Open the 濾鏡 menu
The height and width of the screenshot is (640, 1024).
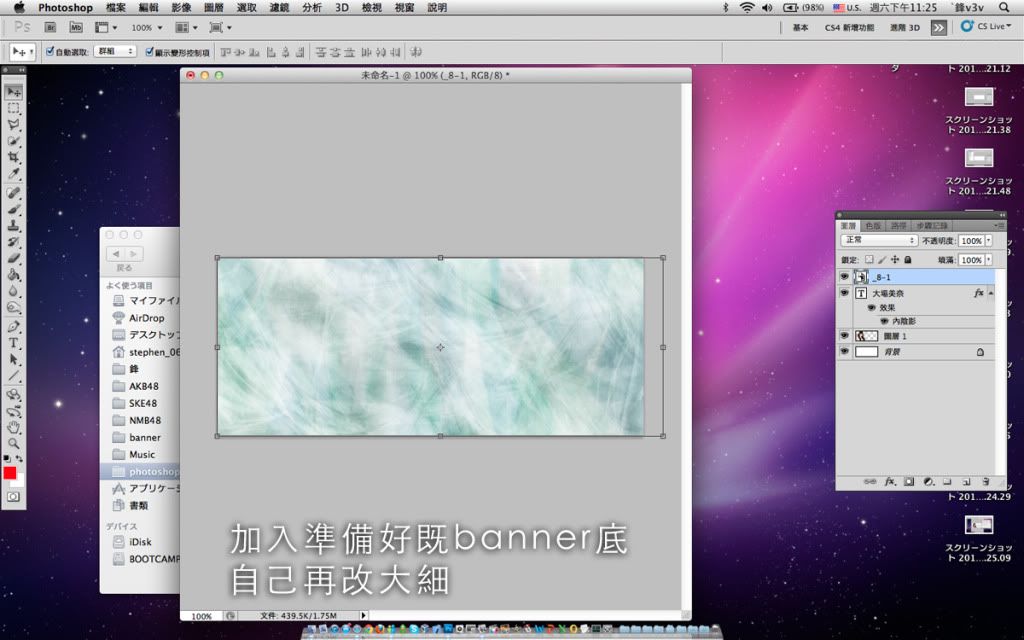(x=279, y=7)
